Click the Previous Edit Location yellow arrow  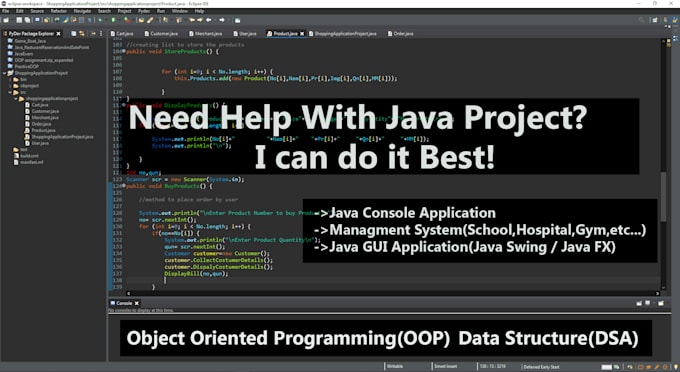click(x=192, y=20)
